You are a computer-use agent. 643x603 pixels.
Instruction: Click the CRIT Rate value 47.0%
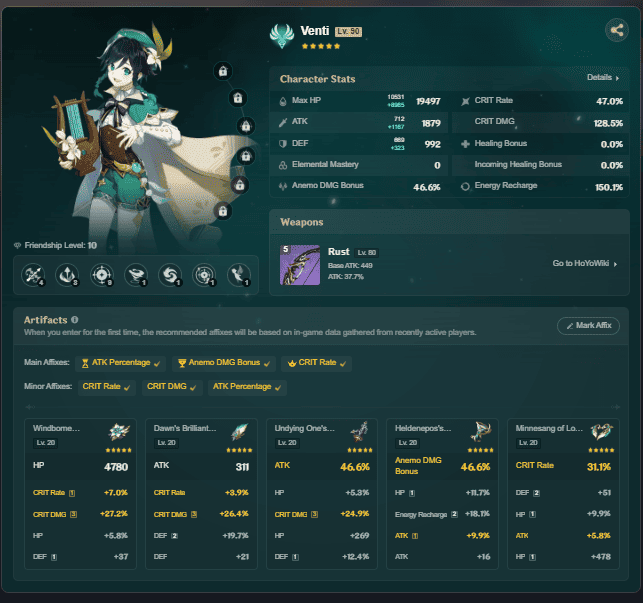[609, 101]
